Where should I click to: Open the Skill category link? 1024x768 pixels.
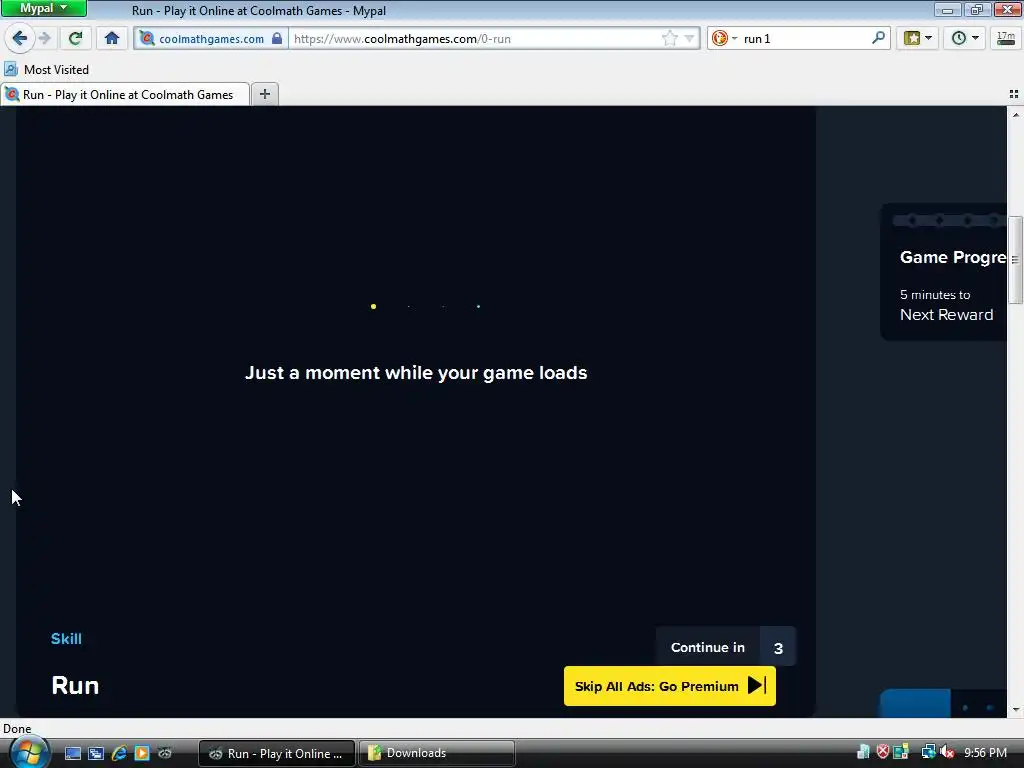[66, 639]
